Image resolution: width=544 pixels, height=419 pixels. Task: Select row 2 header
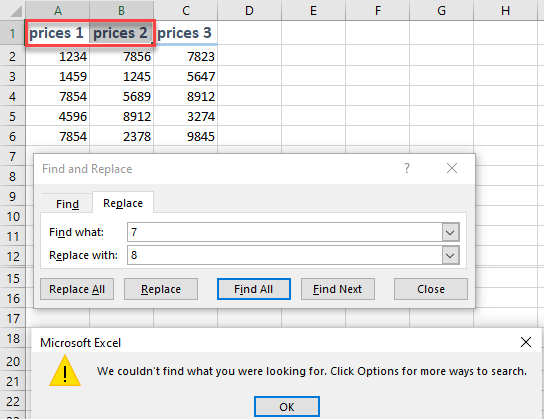(x=12, y=56)
